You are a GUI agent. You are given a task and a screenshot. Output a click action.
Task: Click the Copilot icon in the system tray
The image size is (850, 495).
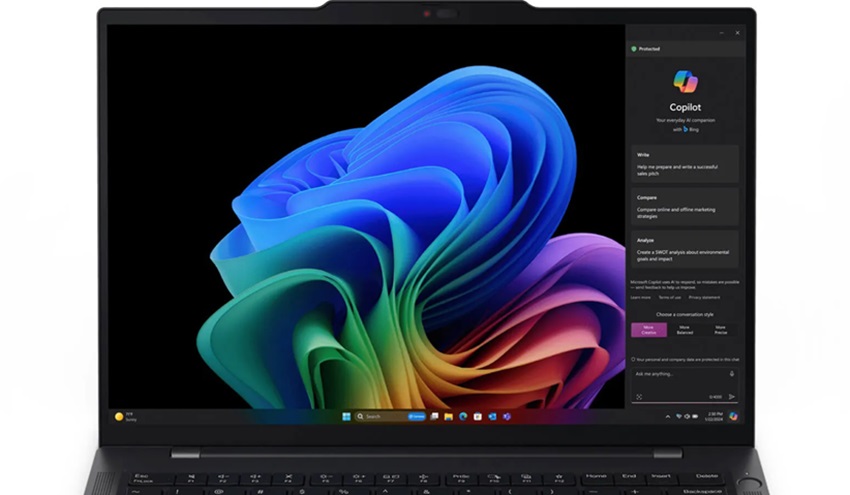(x=733, y=416)
